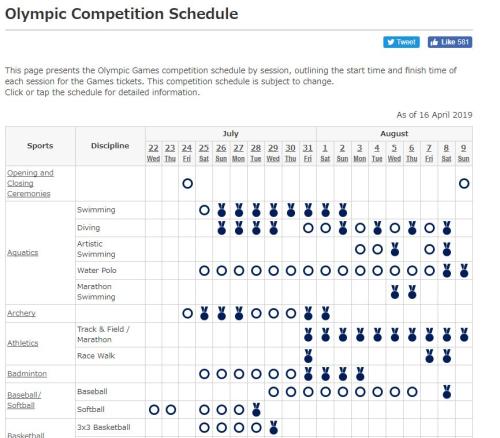The height and width of the screenshot is (438, 500).
Task: Open the Athletics sport link
Action: [x=23, y=343]
